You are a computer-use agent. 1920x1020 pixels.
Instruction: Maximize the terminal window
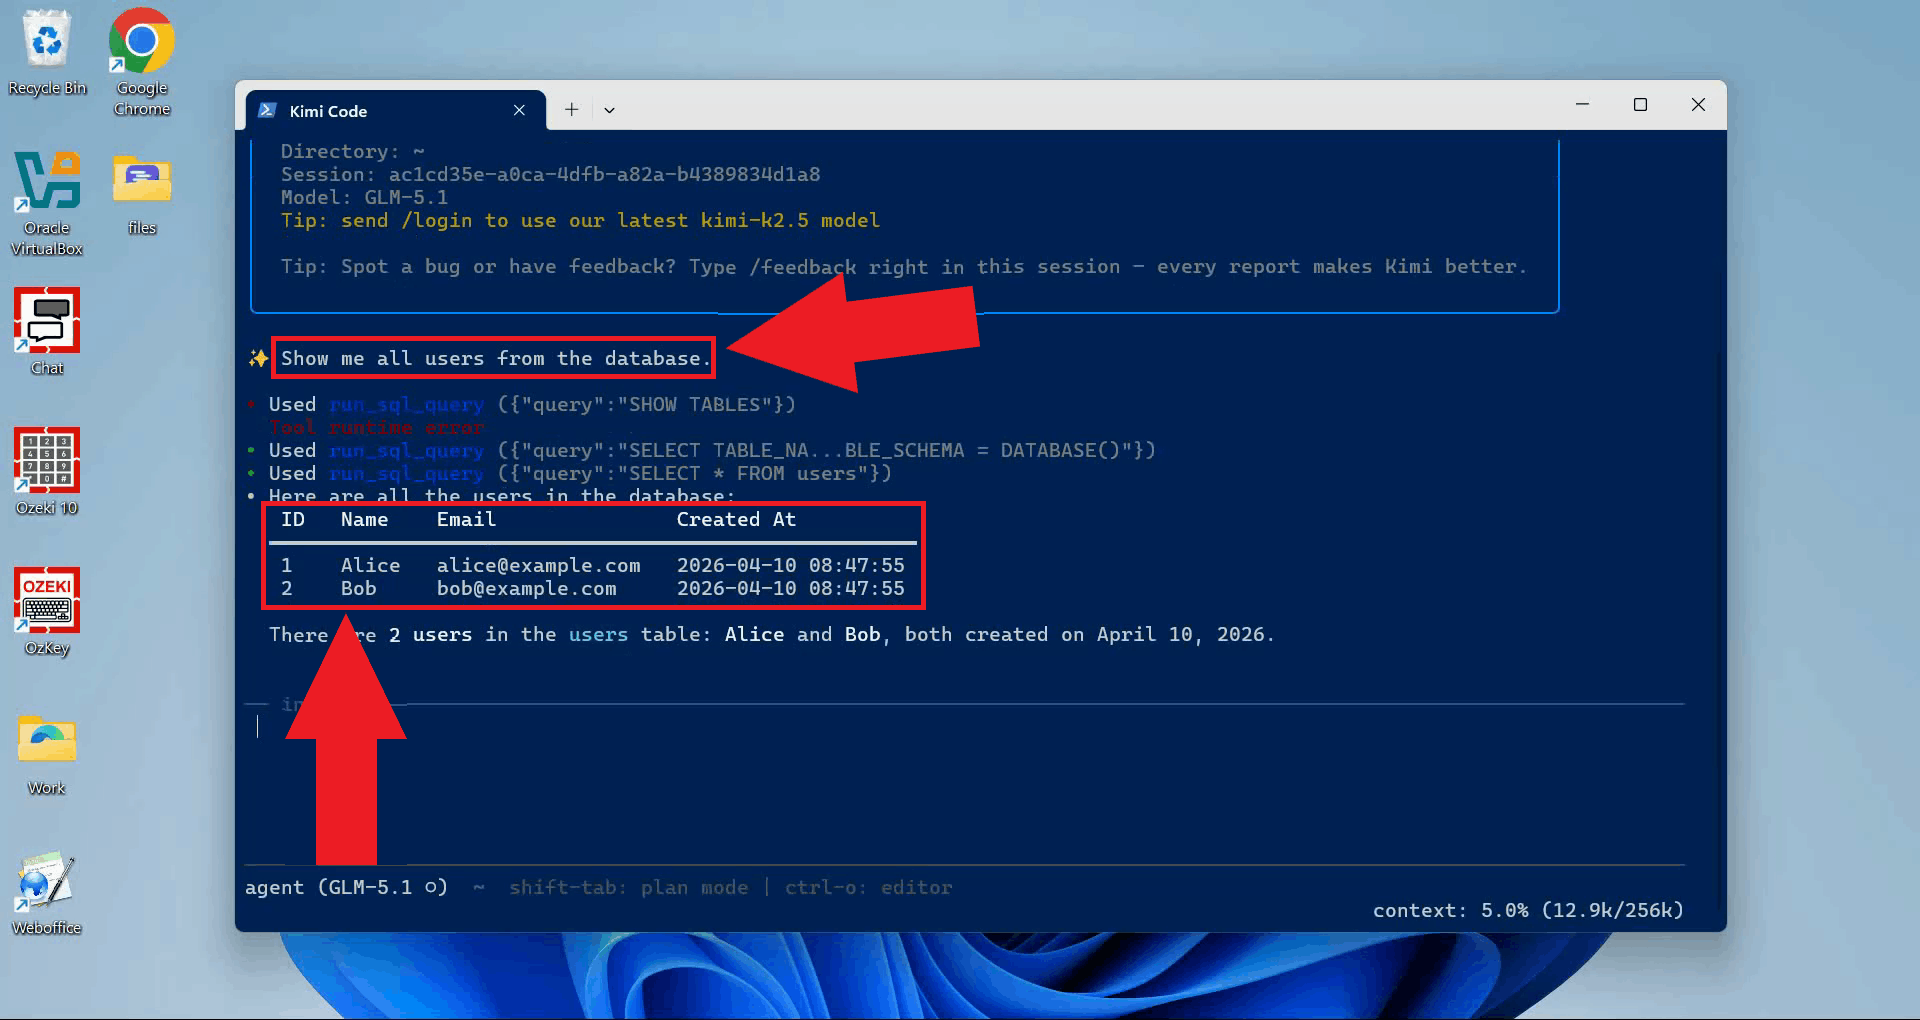[x=1640, y=104]
